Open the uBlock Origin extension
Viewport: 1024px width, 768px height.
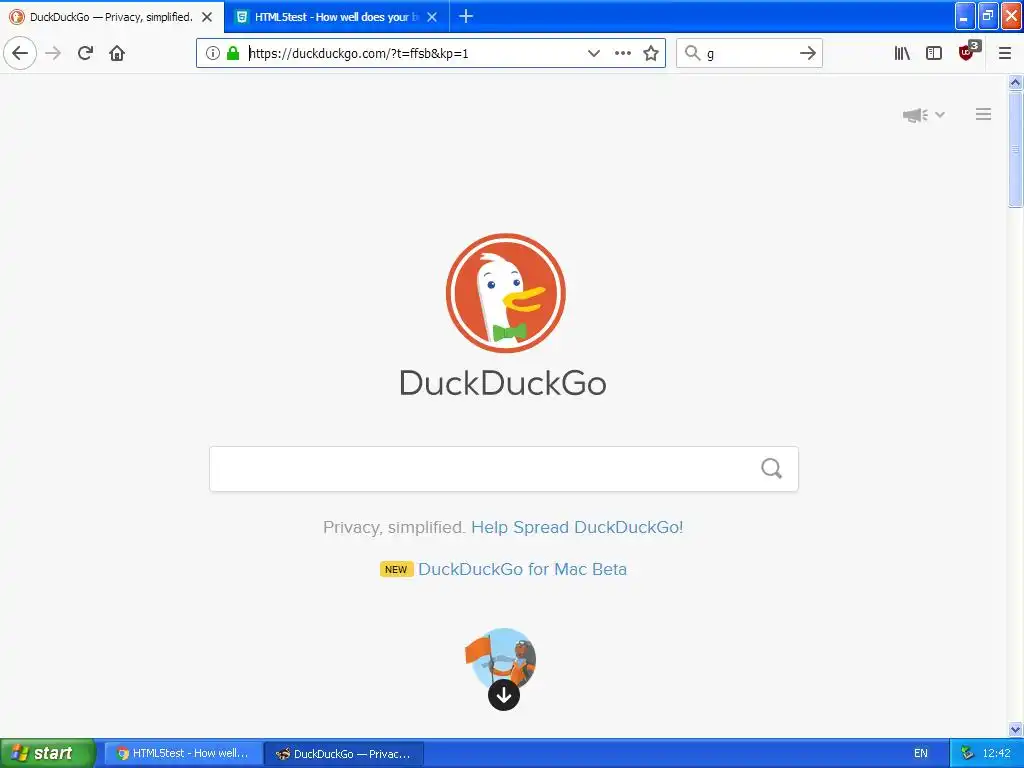click(x=968, y=51)
